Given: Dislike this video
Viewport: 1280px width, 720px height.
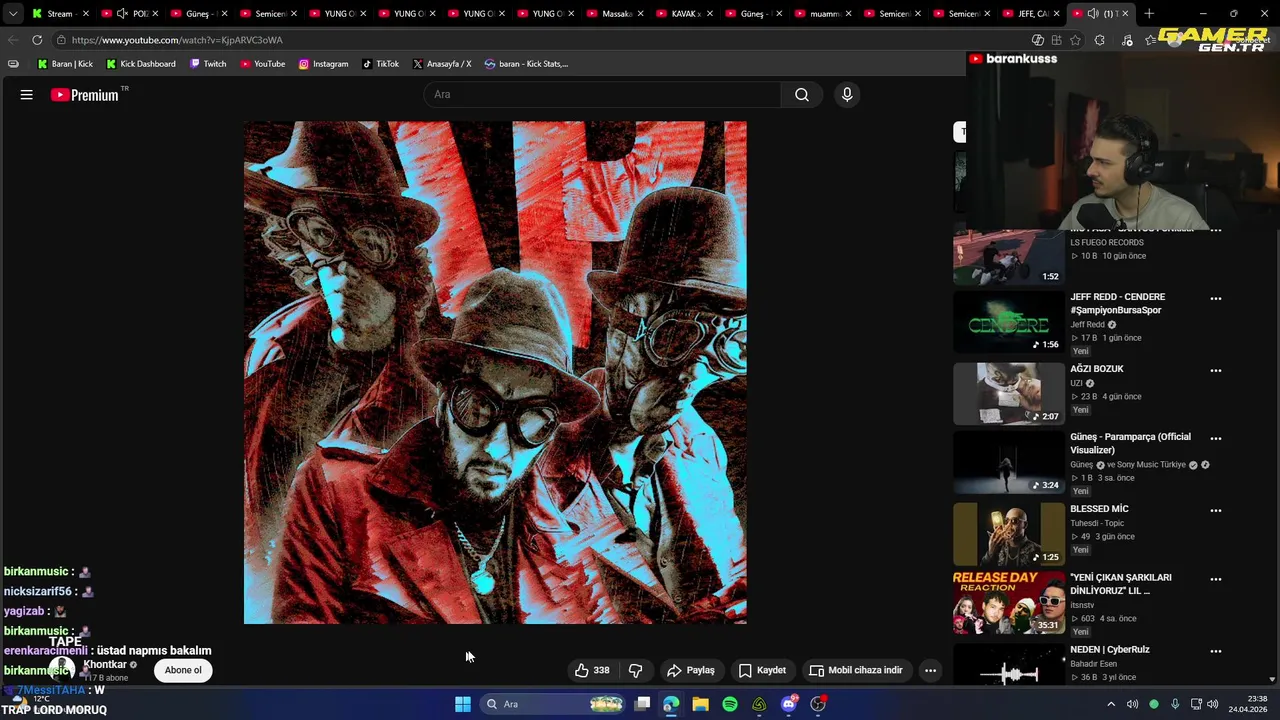Looking at the screenshot, I should [x=635, y=670].
